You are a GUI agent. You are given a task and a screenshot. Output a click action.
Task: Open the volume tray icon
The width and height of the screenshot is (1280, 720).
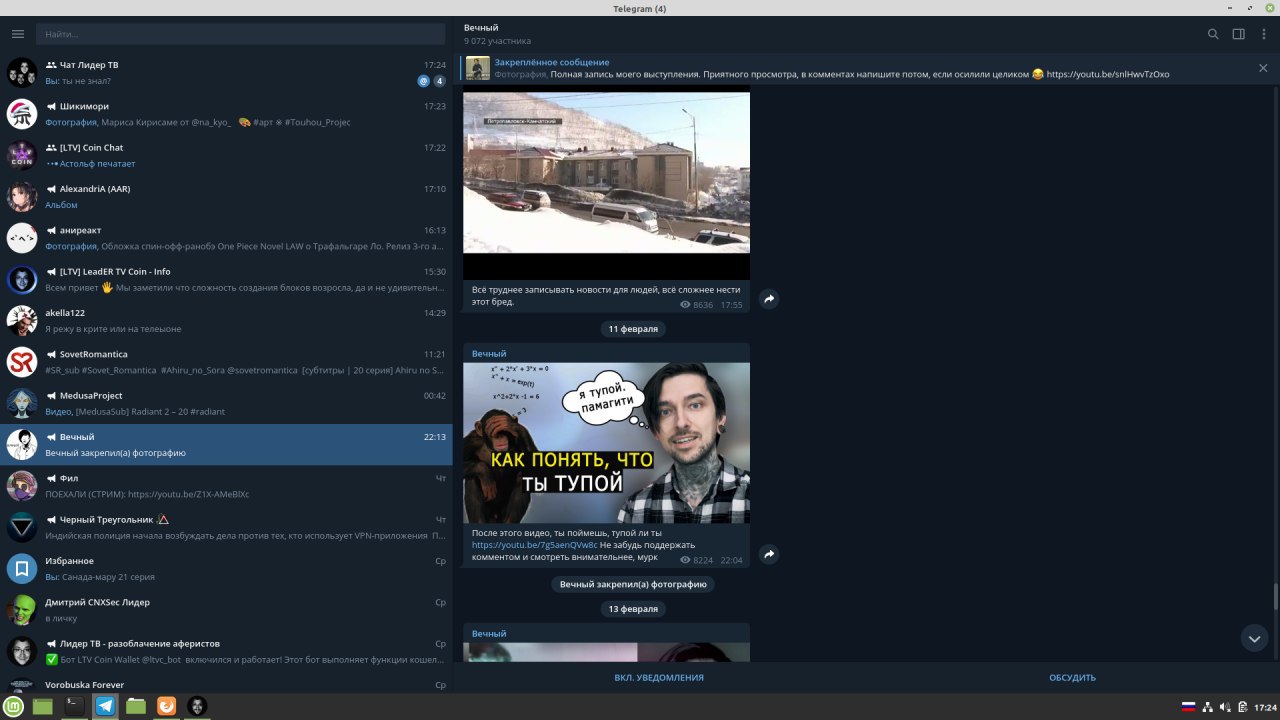pos(1225,707)
